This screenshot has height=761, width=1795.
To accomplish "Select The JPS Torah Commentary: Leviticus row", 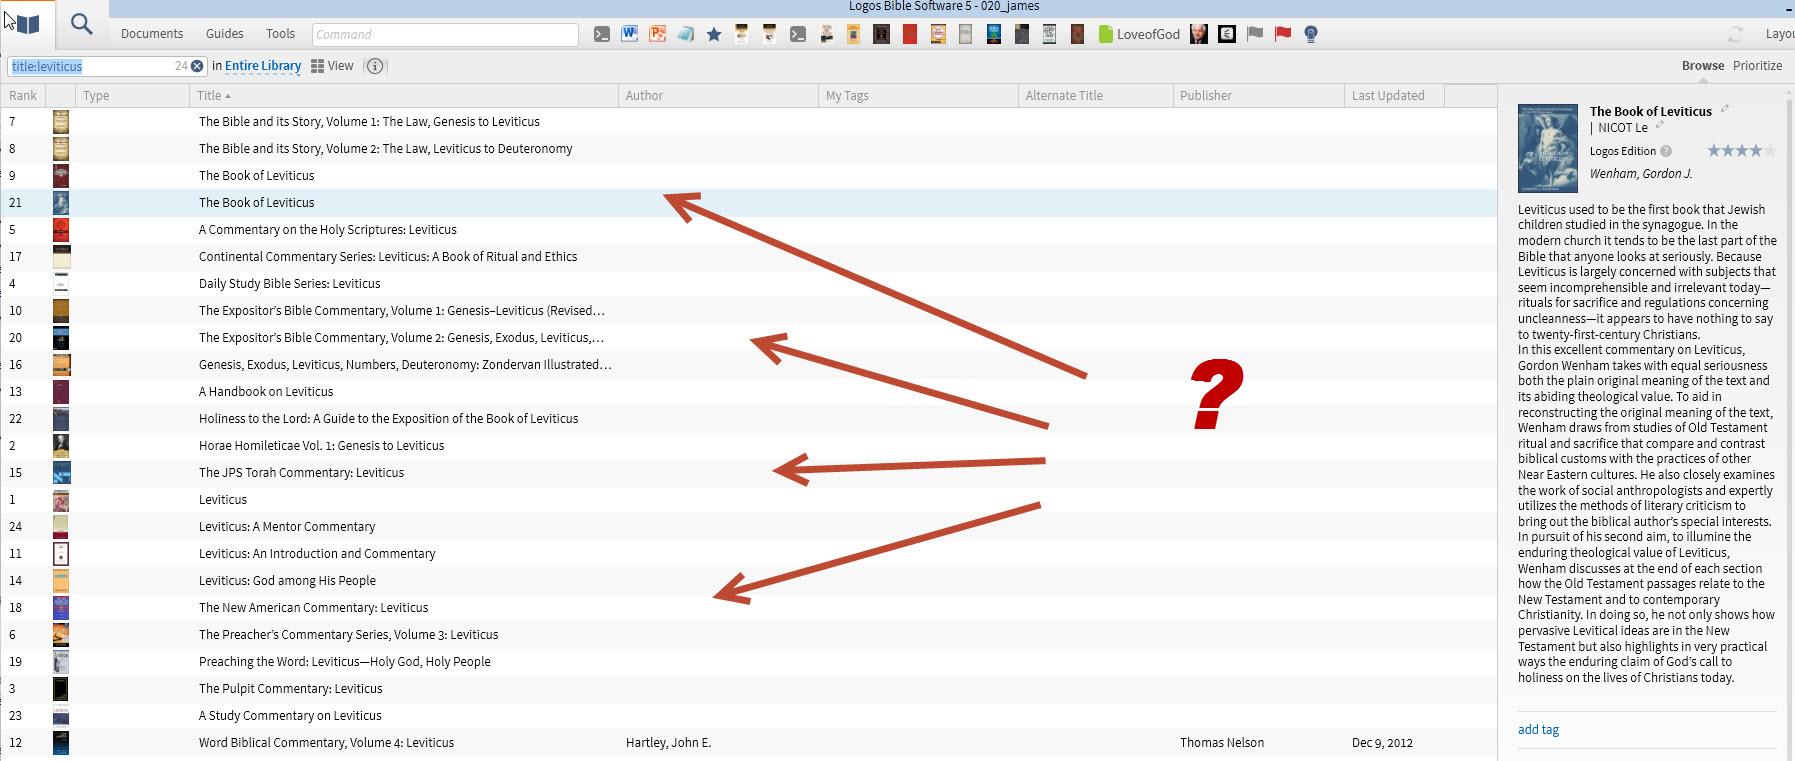I will [x=748, y=473].
